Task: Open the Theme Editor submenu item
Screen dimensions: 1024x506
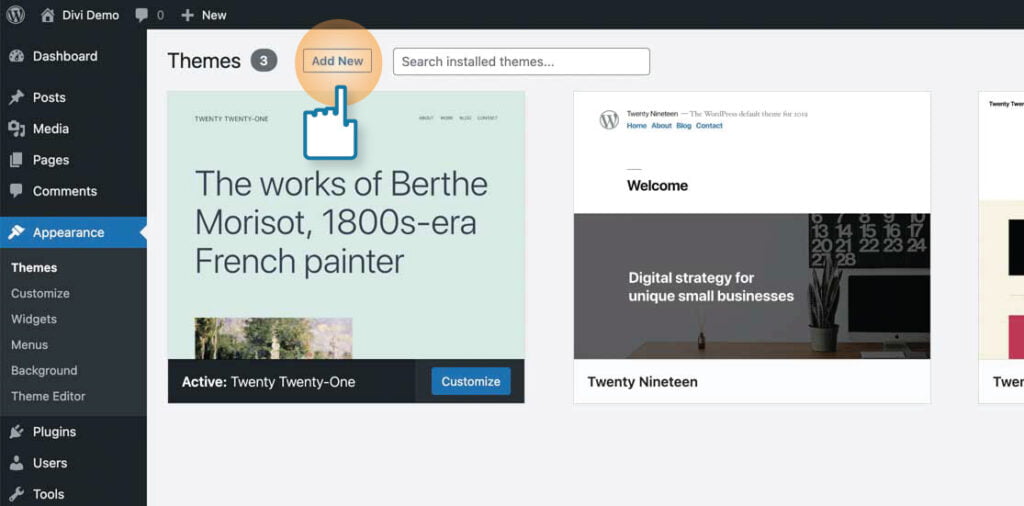Action: point(48,396)
